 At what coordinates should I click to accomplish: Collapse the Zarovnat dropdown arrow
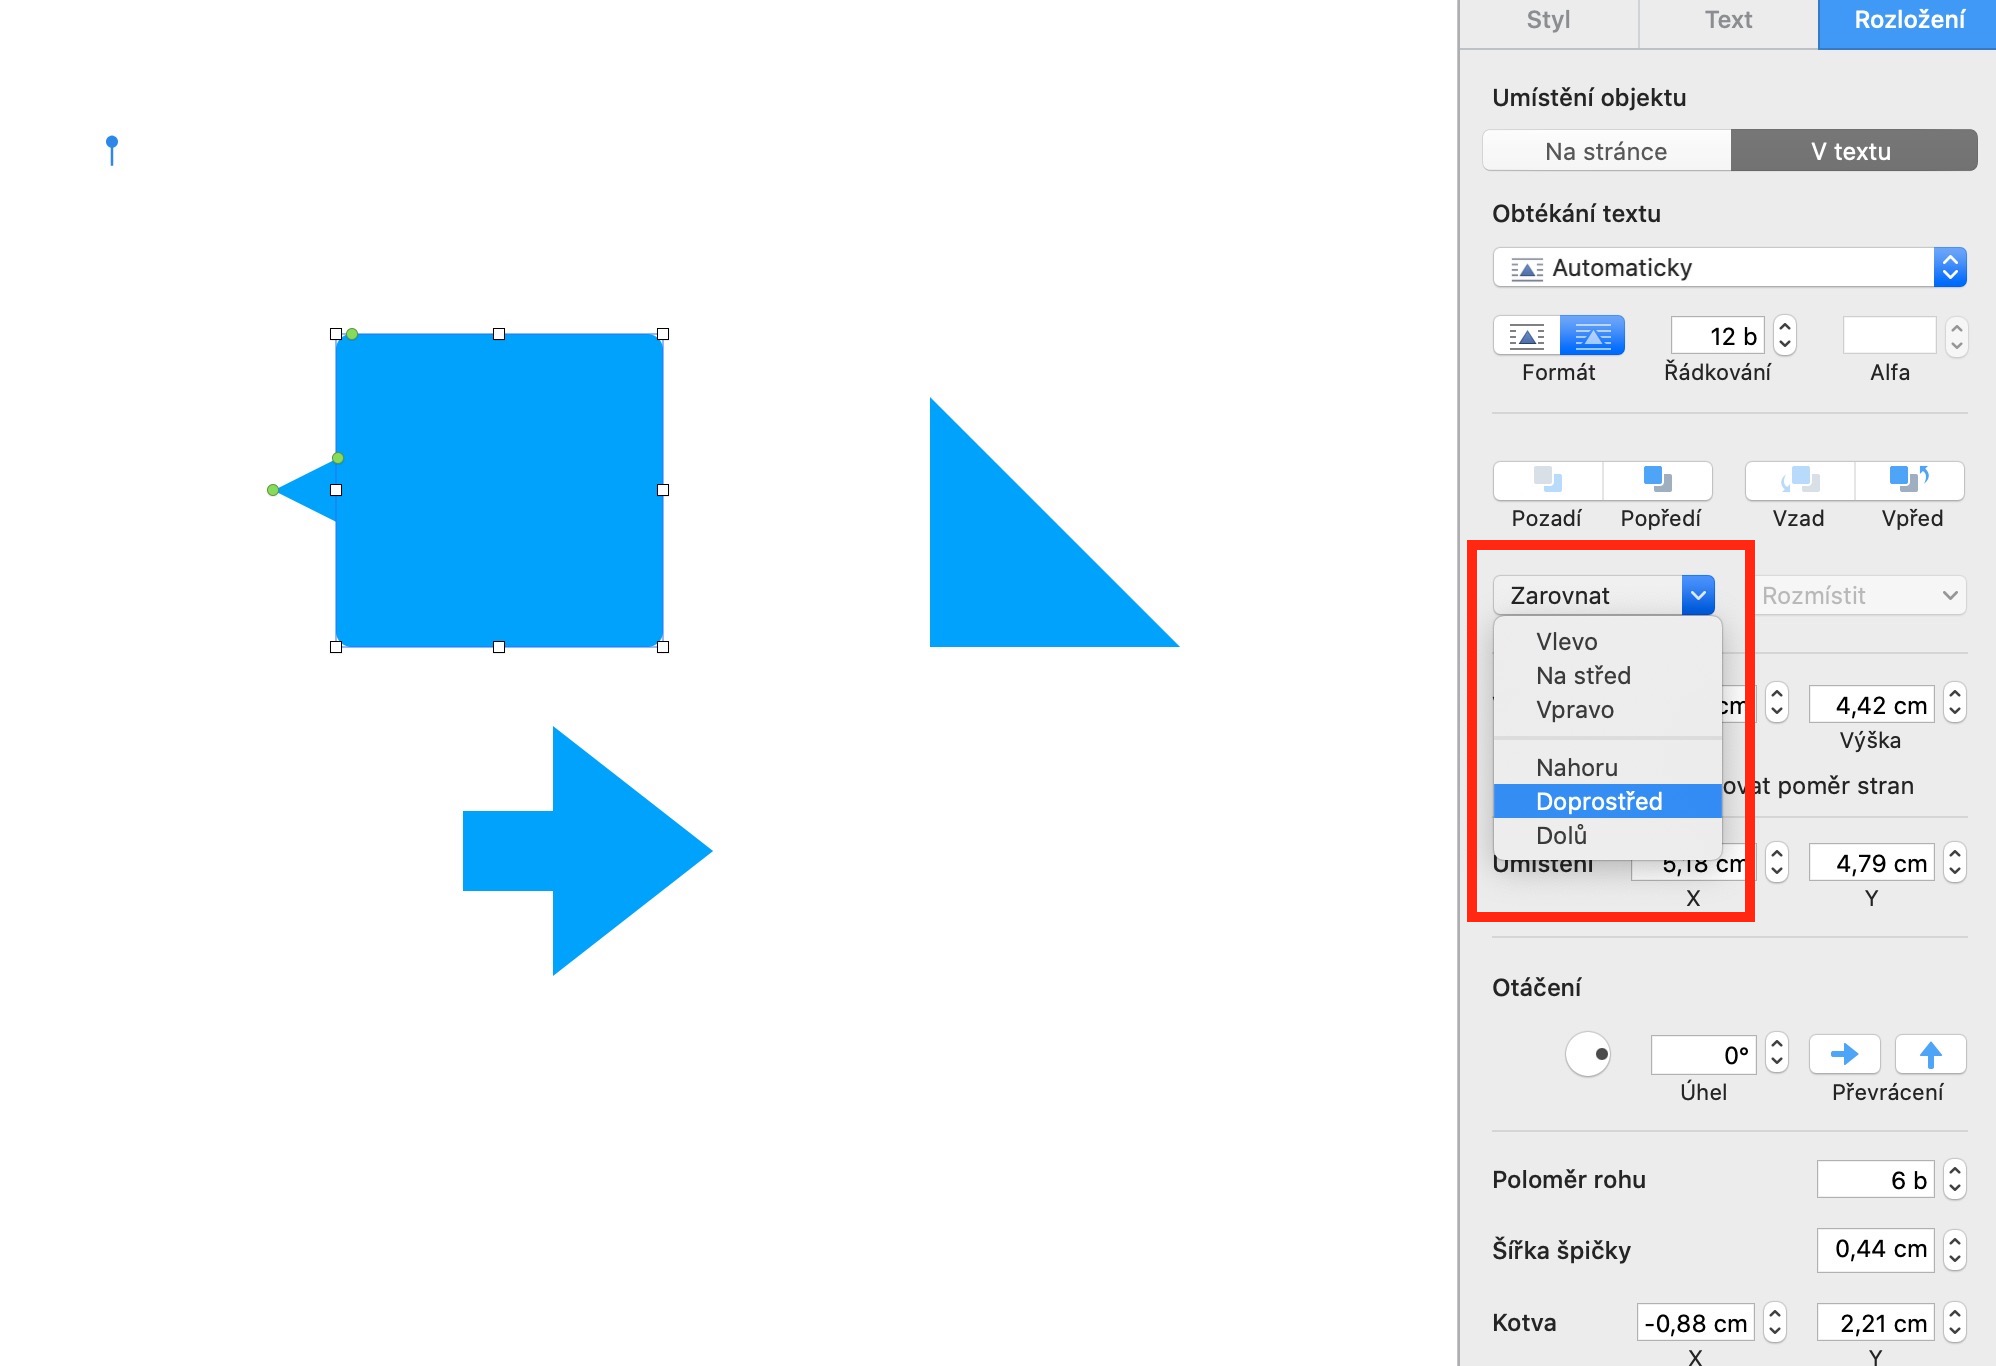(1698, 595)
